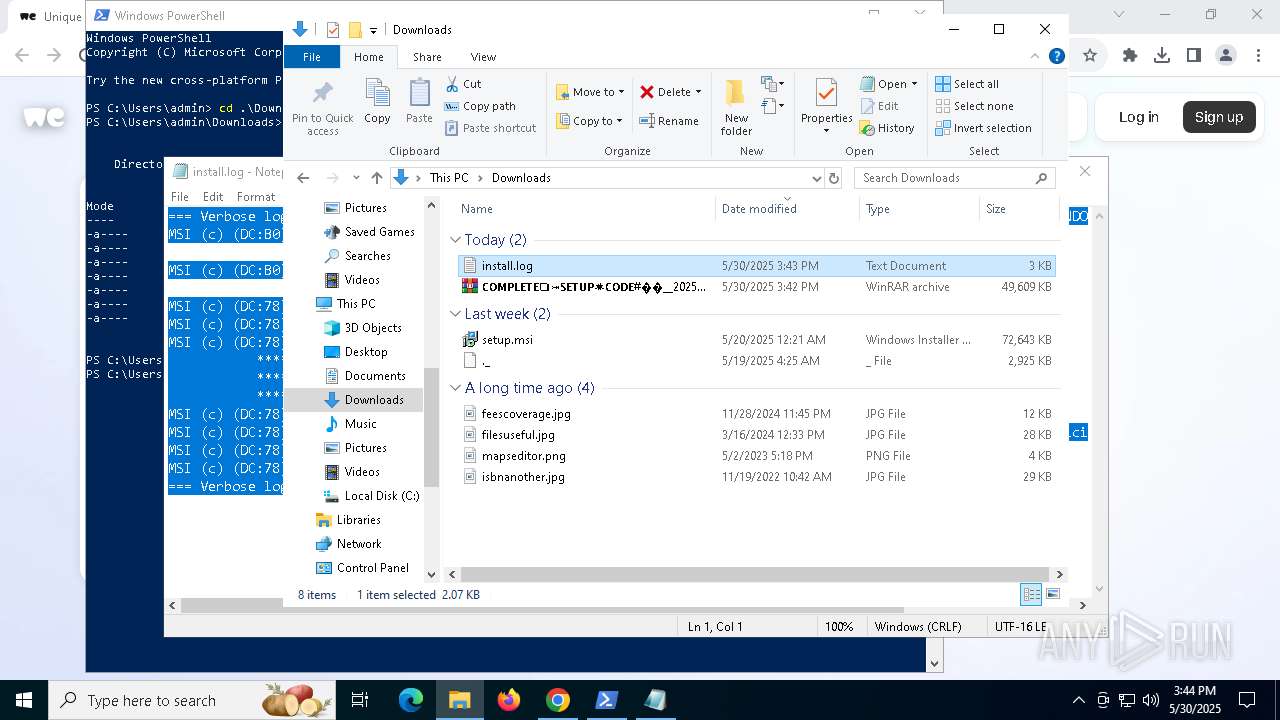Open Notepad Edit menu
This screenshot has height=720, width=1280.
point(213,197)
